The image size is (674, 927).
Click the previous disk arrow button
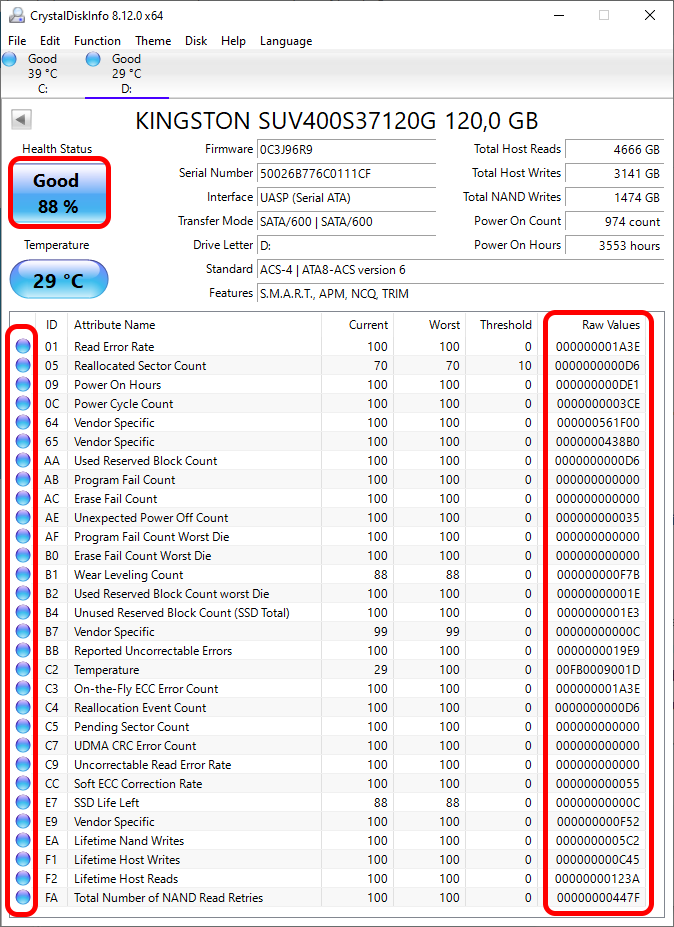(21, 120)
